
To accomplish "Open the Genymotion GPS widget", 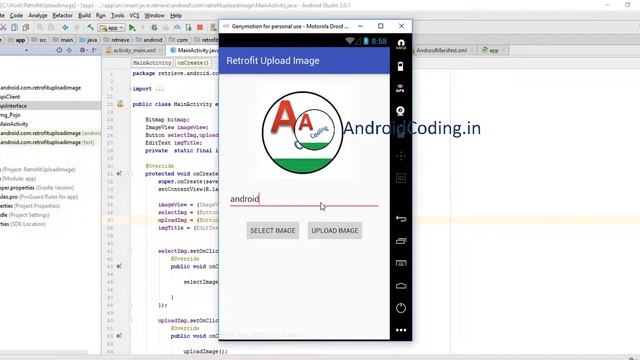I will pyautogui.click(x=400, y=89).
